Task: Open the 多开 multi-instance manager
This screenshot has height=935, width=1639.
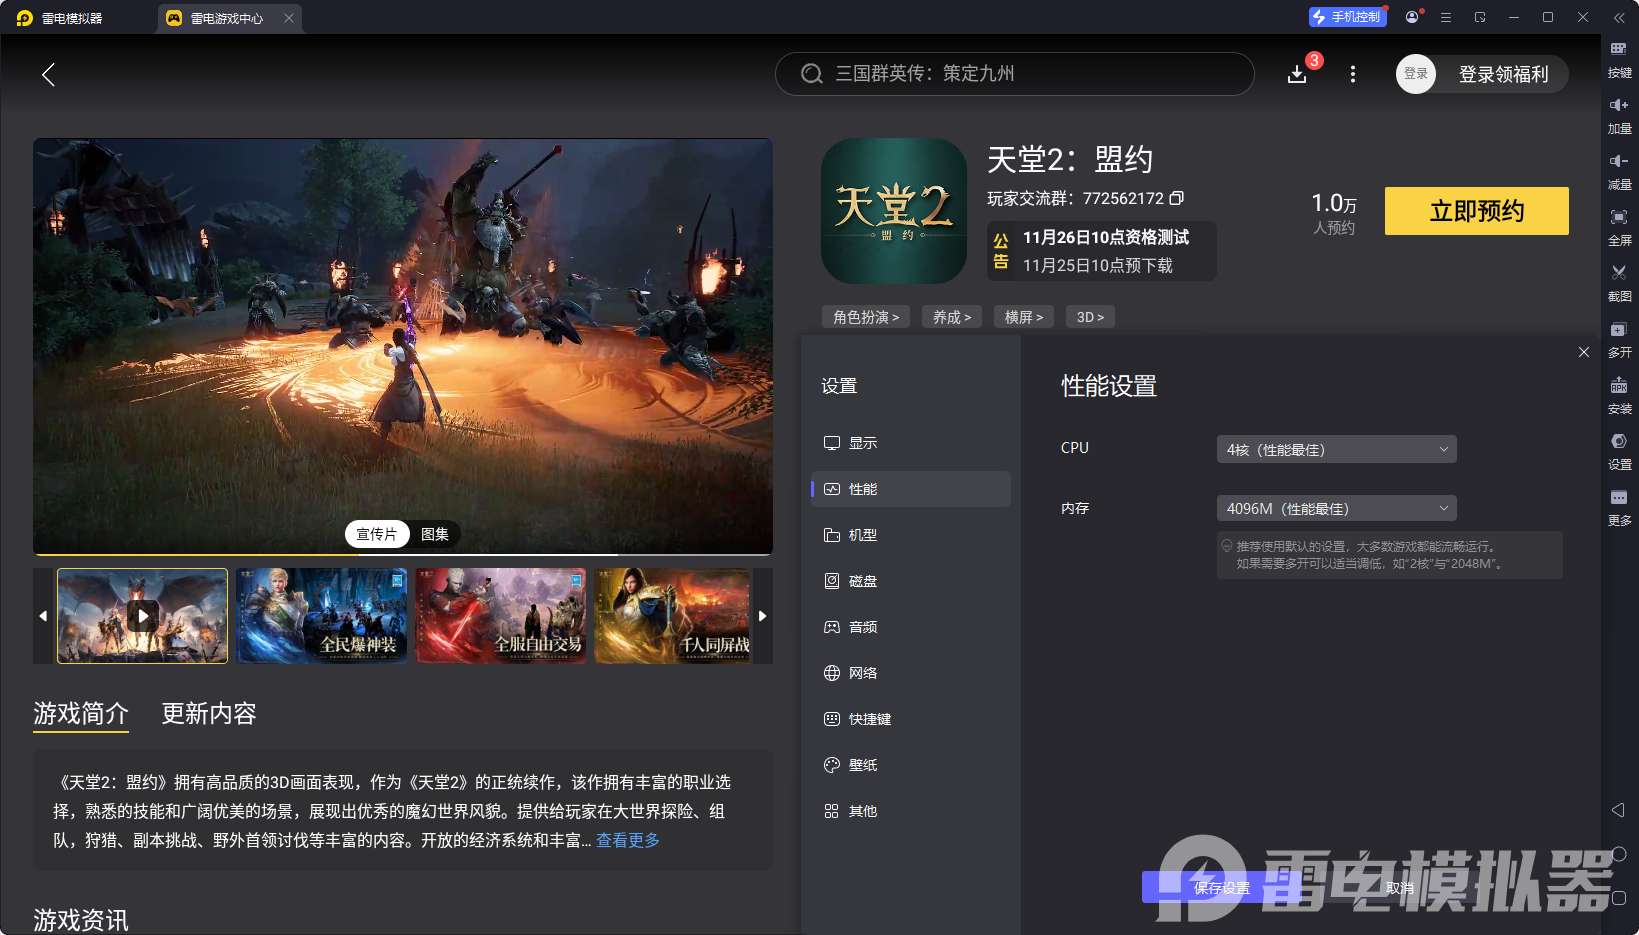Action: [x=1620, y=340]
